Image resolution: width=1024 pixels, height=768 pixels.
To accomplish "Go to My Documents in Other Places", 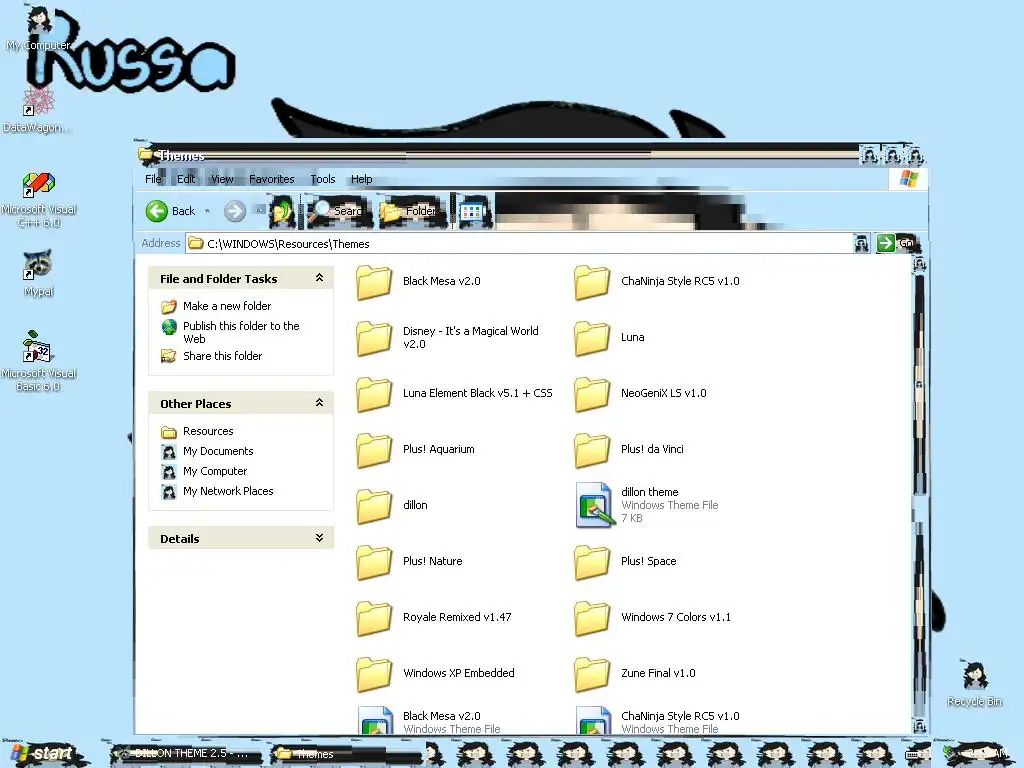I will click(x=218, y=451).
